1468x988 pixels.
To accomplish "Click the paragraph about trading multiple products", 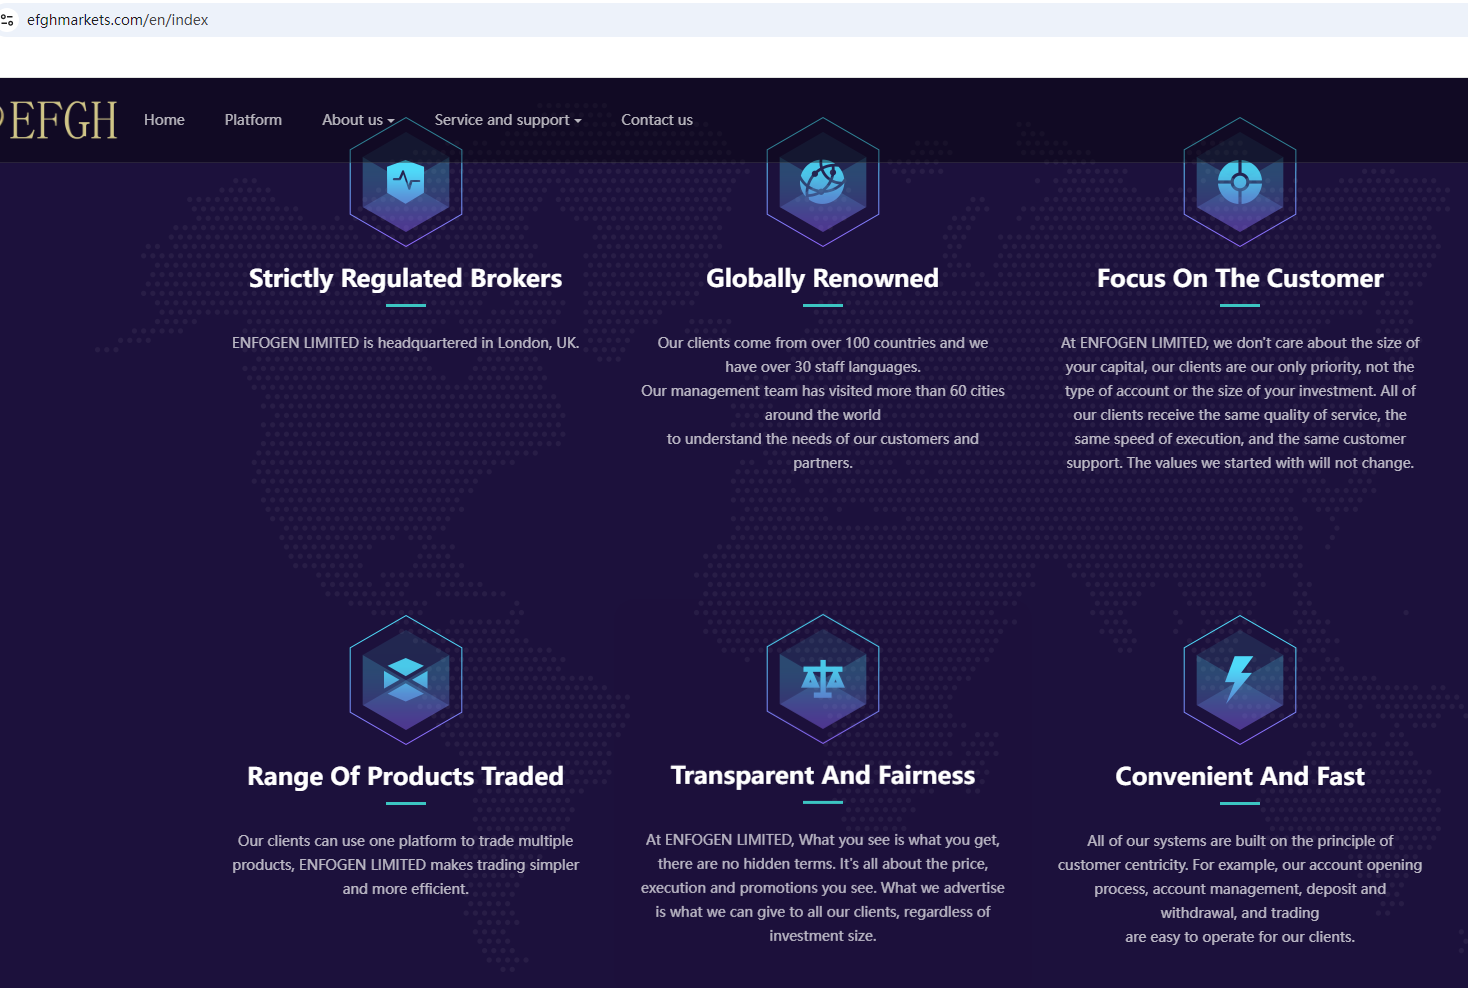I will (406, 865).
